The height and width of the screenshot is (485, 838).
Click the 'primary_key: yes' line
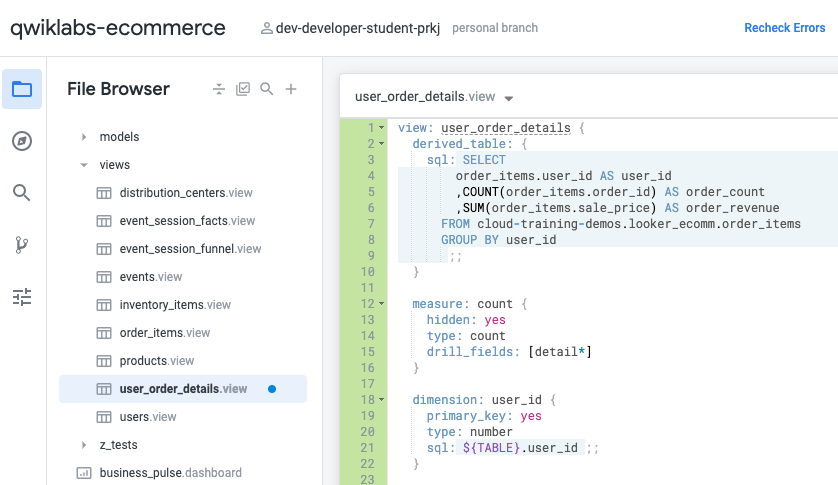click(484, 416)
